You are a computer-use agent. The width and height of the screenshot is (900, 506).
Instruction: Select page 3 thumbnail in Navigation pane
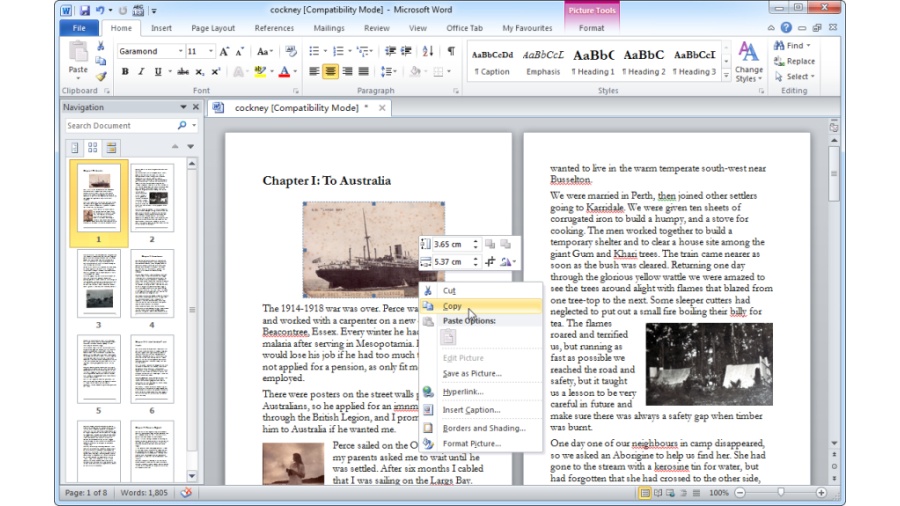[x=99, y=283]
